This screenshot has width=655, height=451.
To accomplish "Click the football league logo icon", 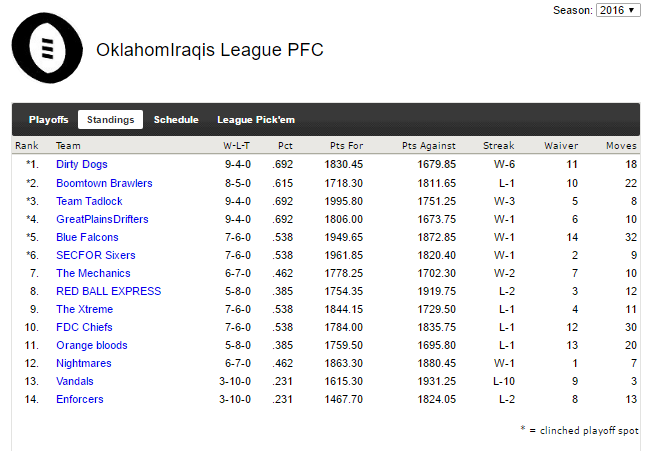I will pyautogui.click(x=47, y=48).
